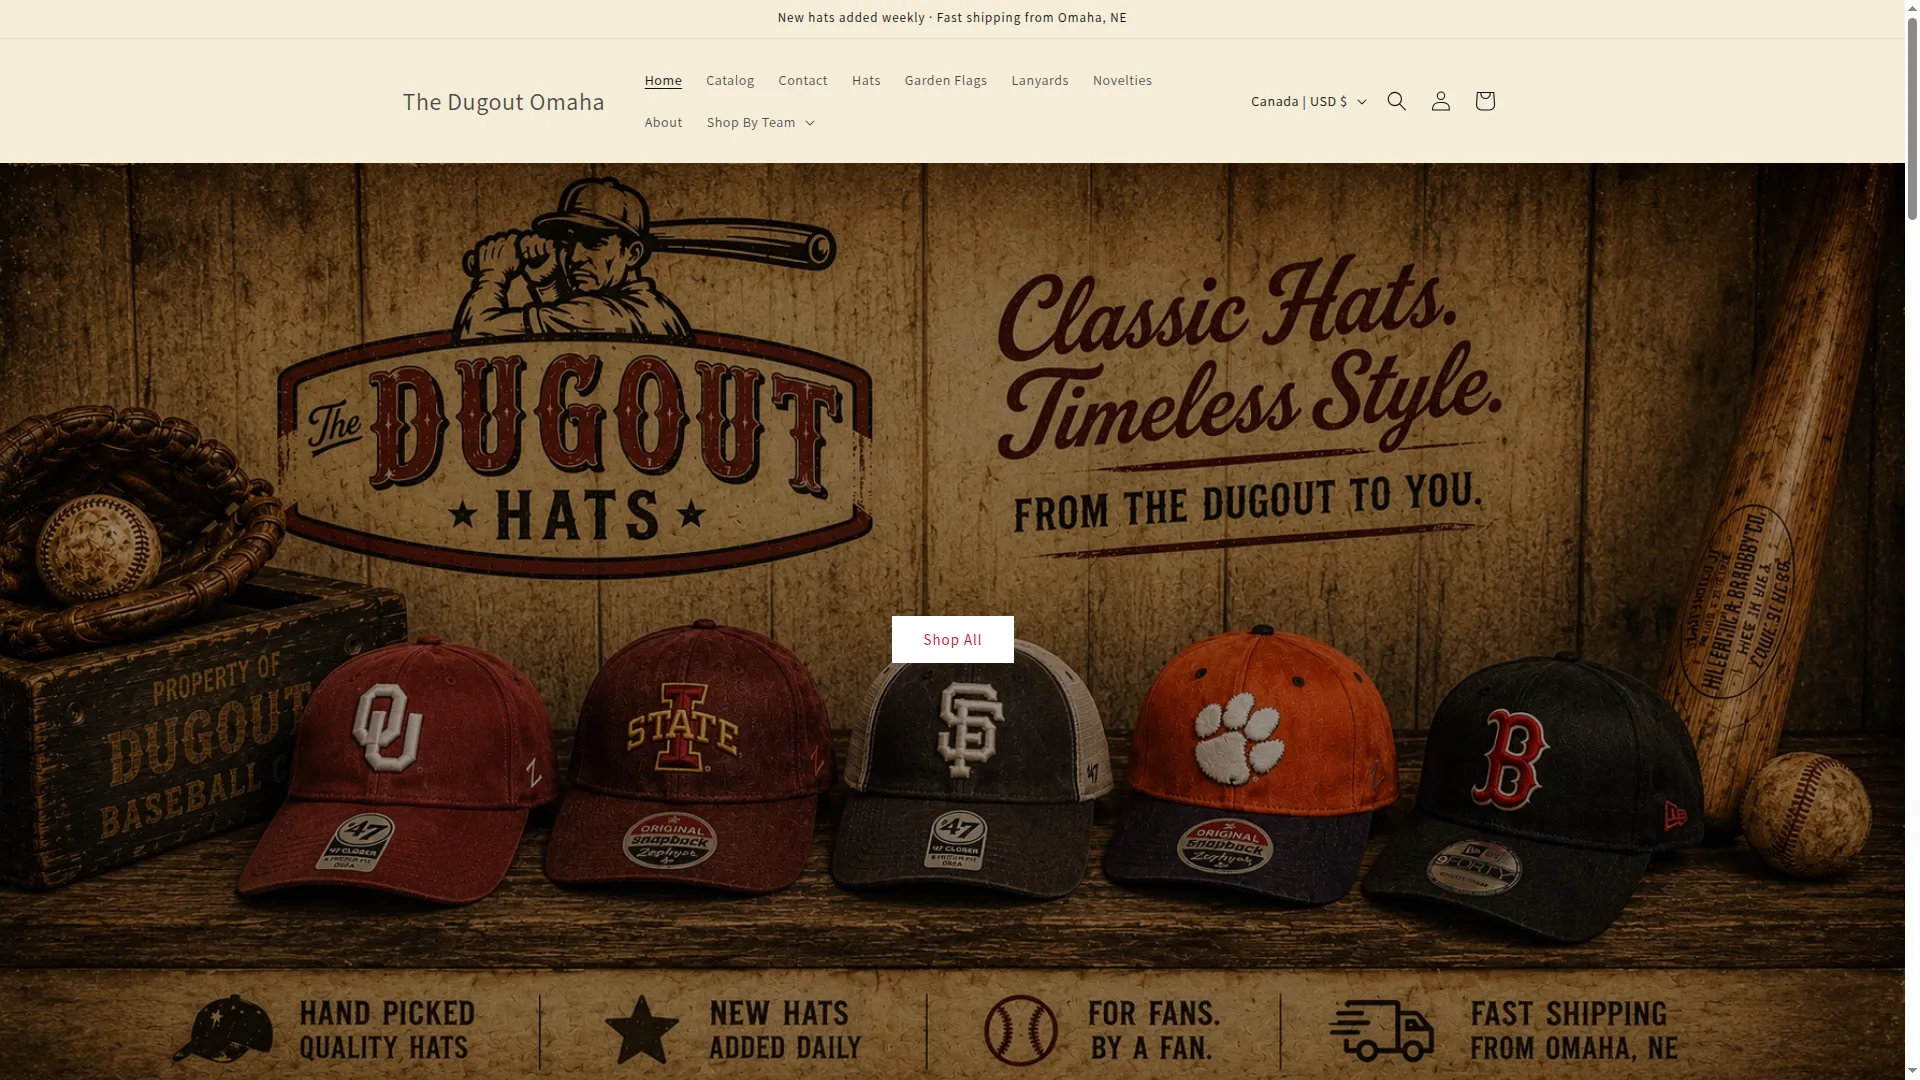
Task: Click the announcement bar text about new hats
Action: [952, 18]
